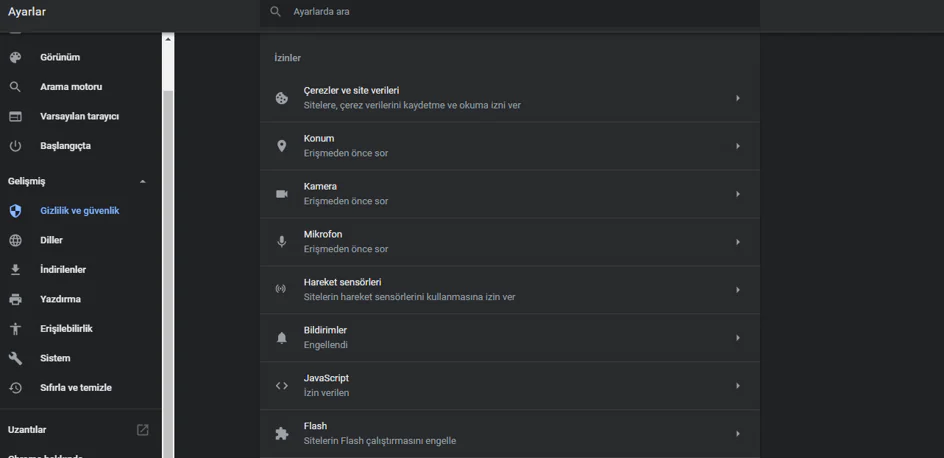944x458 pixels.
Task: Open the Uzantılar extensions link
Action: pyautogui.click(x=28, y=430)
